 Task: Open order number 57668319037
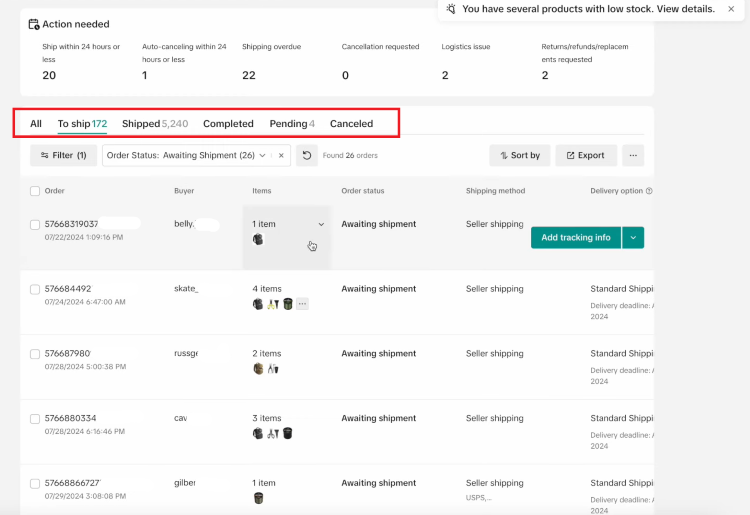click(x=71, y=224)
